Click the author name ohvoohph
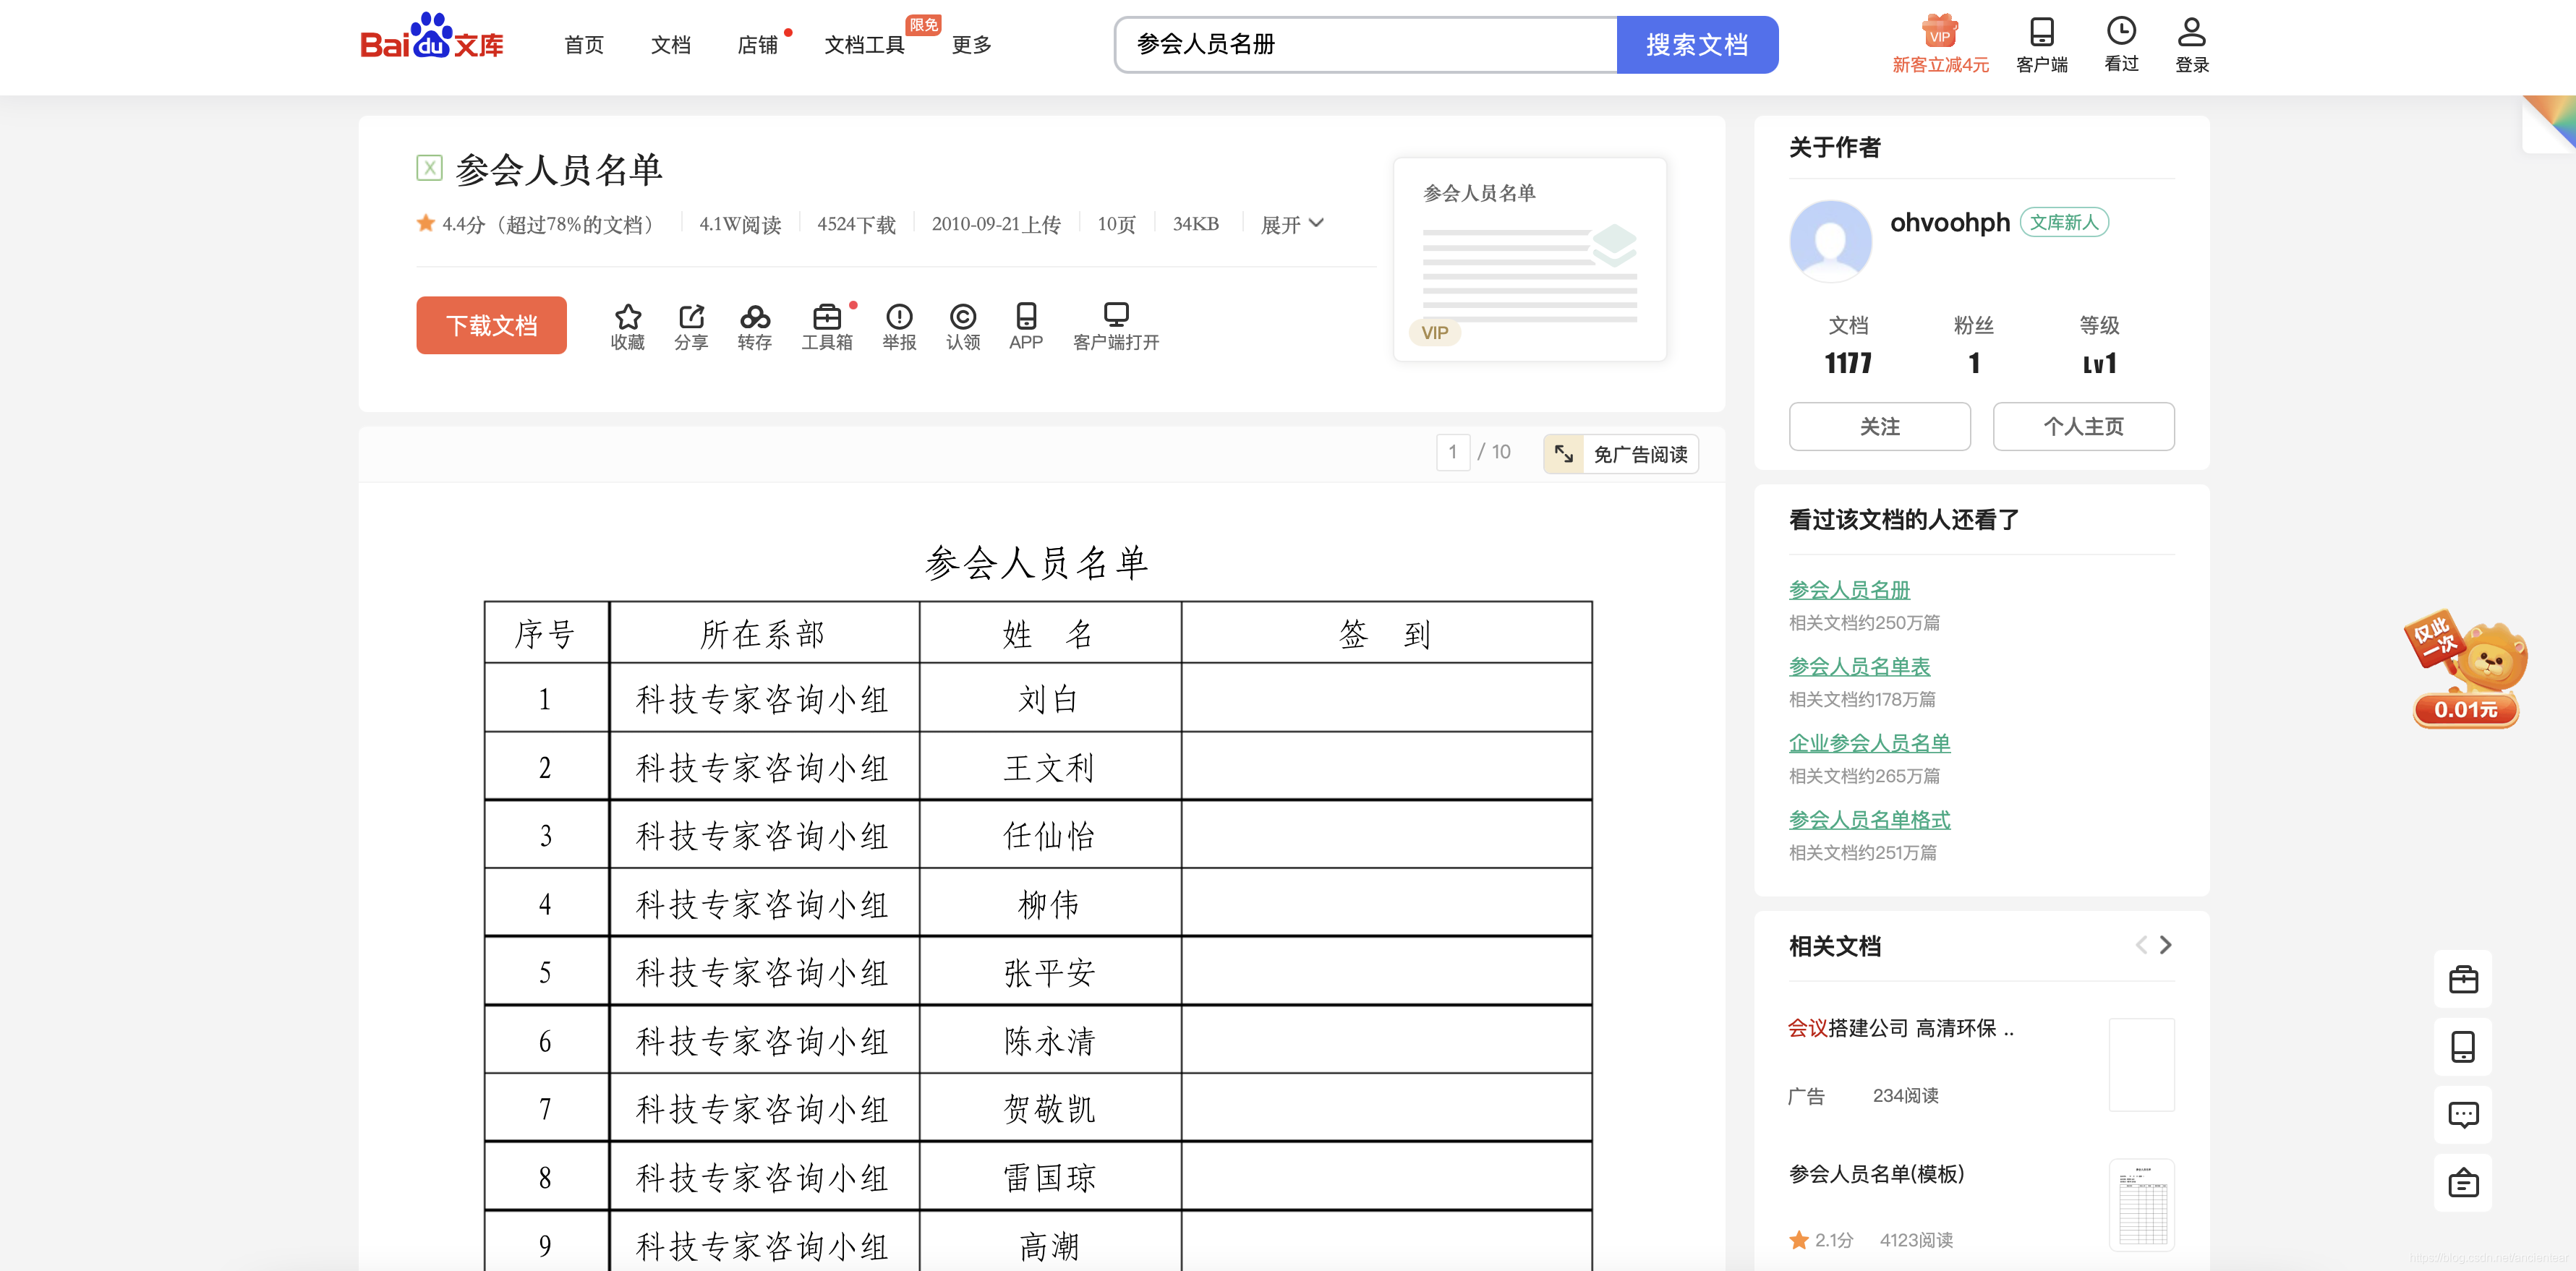This screenshot has width=2576, height=1271. point(1949,222)
